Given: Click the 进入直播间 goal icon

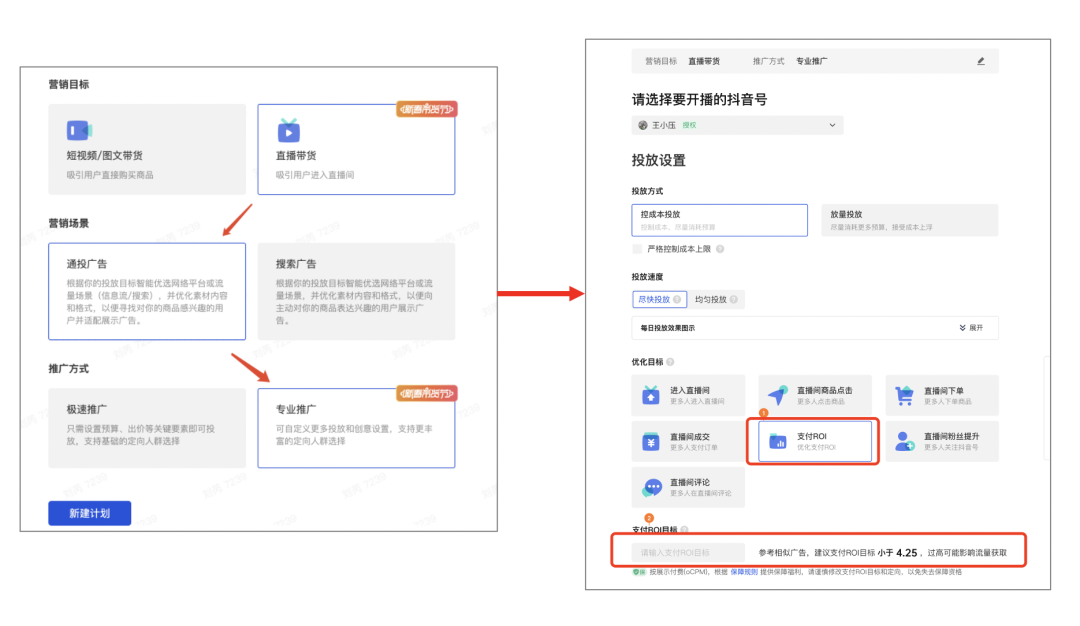Looking at the screenshot, I should (651, 395).
